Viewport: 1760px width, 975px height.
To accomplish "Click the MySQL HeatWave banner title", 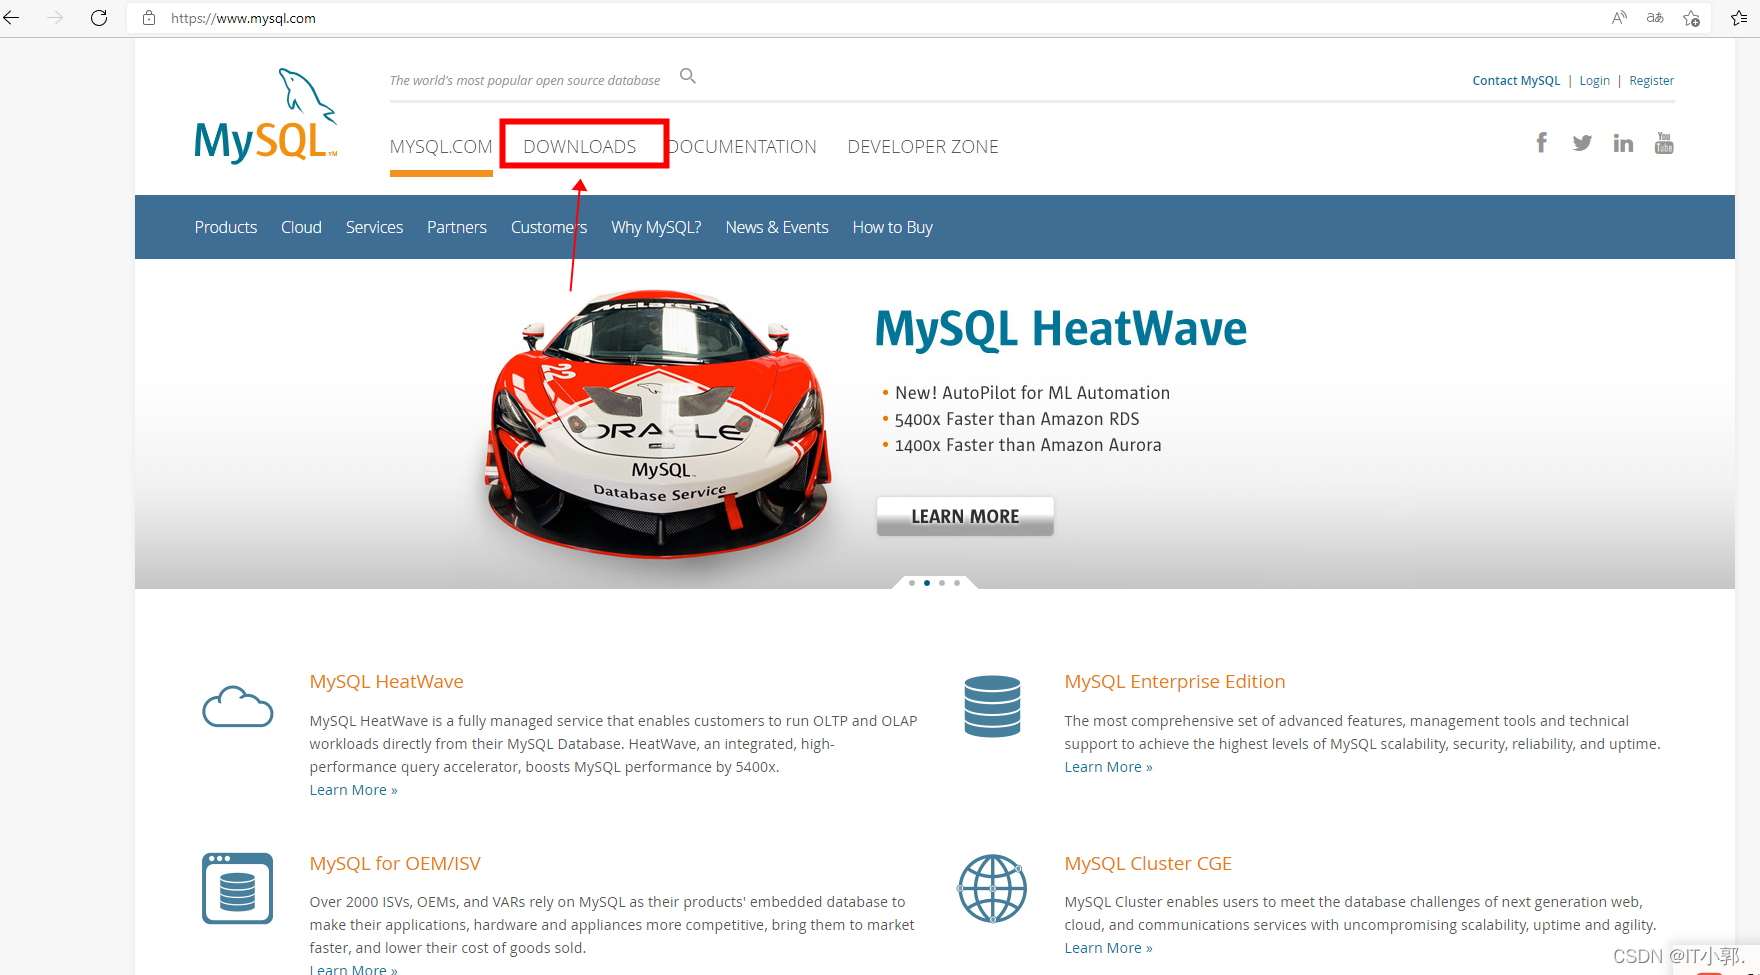I will tap(1061, 329).
